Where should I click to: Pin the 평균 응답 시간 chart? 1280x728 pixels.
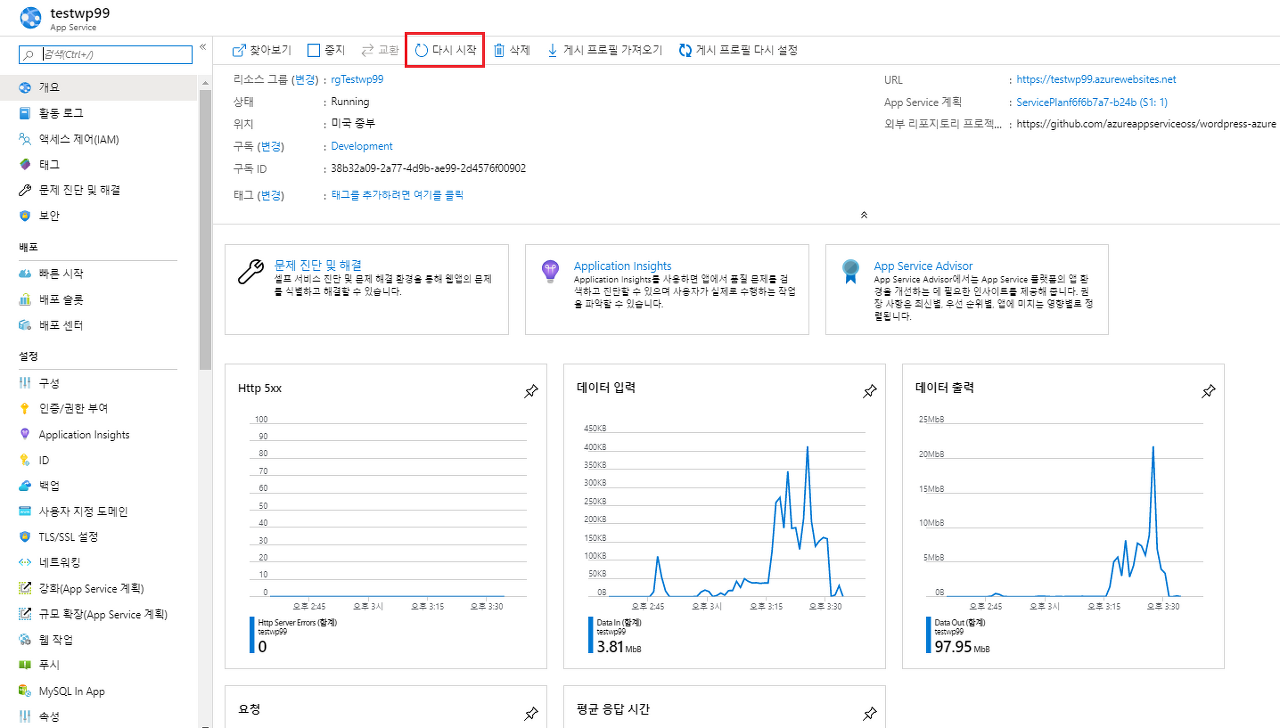869,714
